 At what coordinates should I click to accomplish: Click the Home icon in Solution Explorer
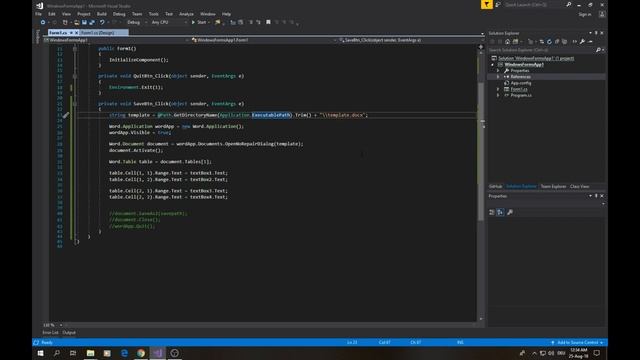[507, 42]
